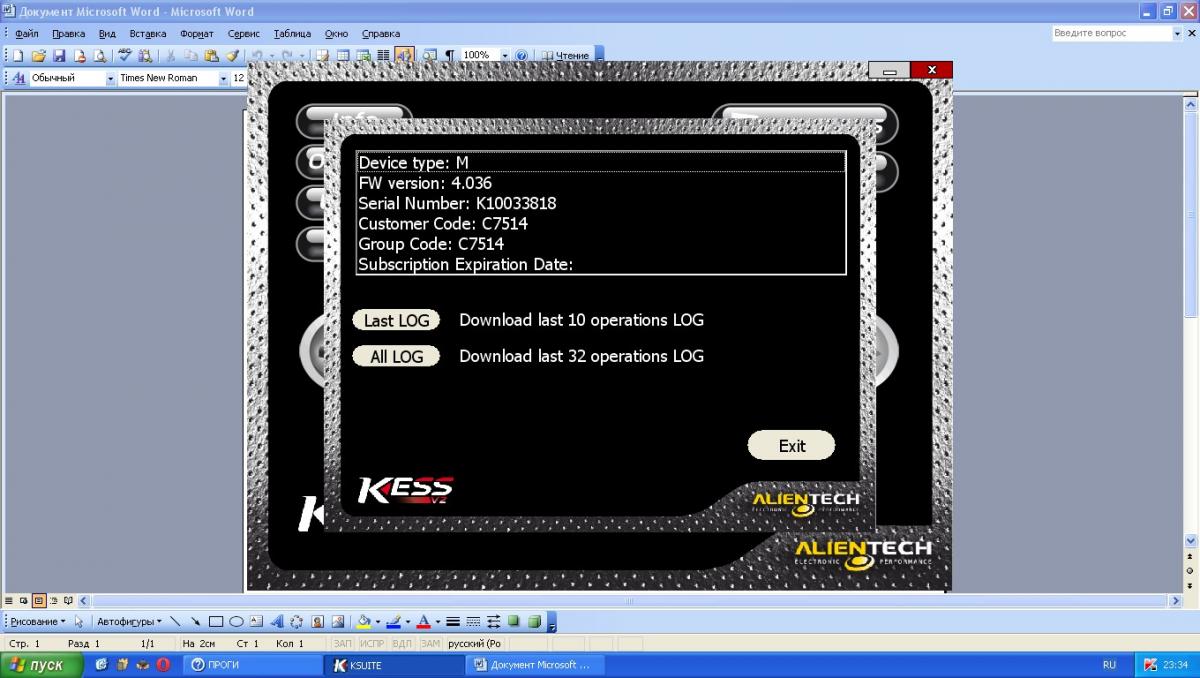The height and width of the screenshot is (678, 1200).
Task: Insert Picture from file icon
Action: tap(338, 622)
